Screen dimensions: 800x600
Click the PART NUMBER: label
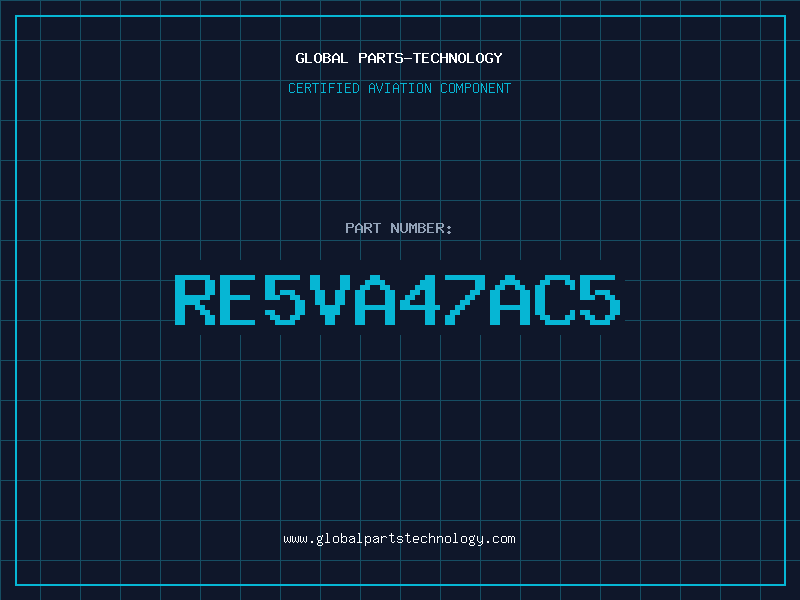399,228
